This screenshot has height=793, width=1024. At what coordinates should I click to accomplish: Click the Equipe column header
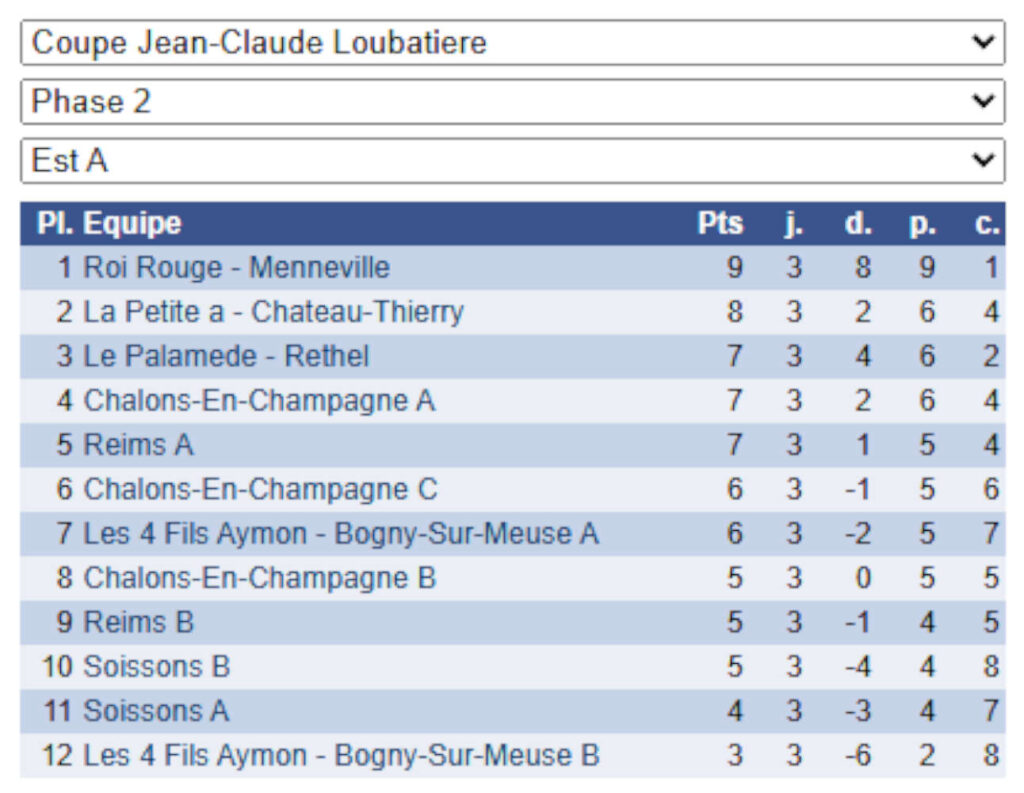point(132,223)
